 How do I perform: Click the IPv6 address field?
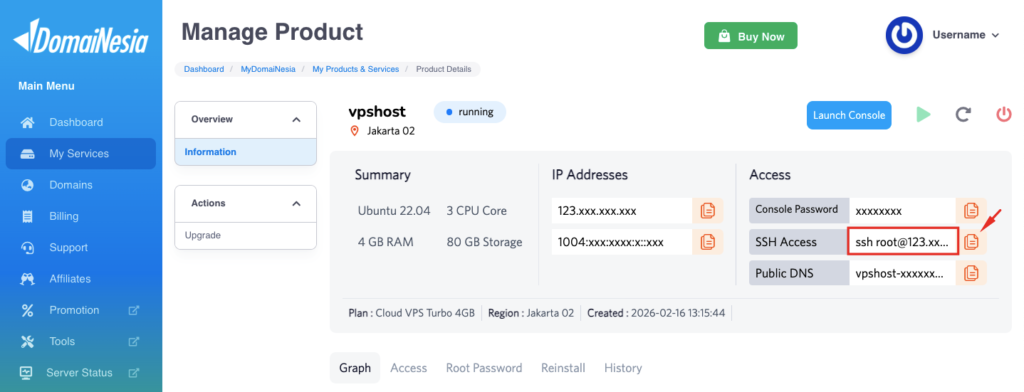coord(622,242)
